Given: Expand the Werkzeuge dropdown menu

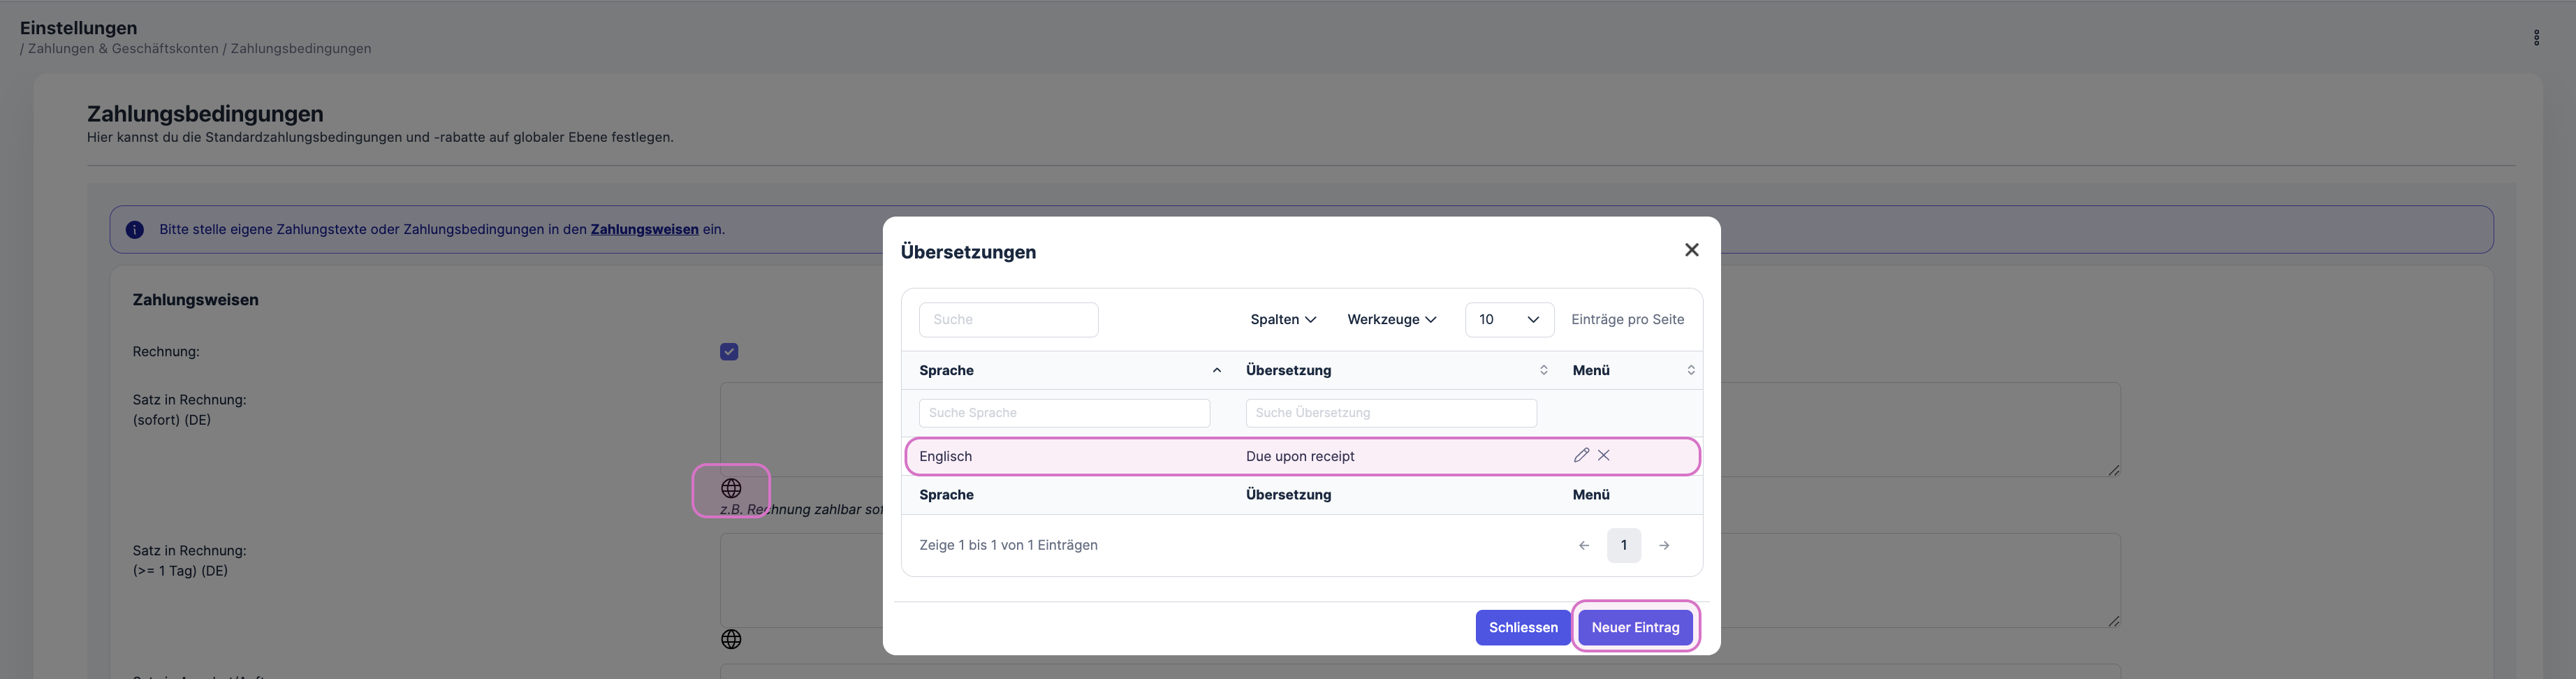Looking at the screenshot, I should click(1391, 320).
